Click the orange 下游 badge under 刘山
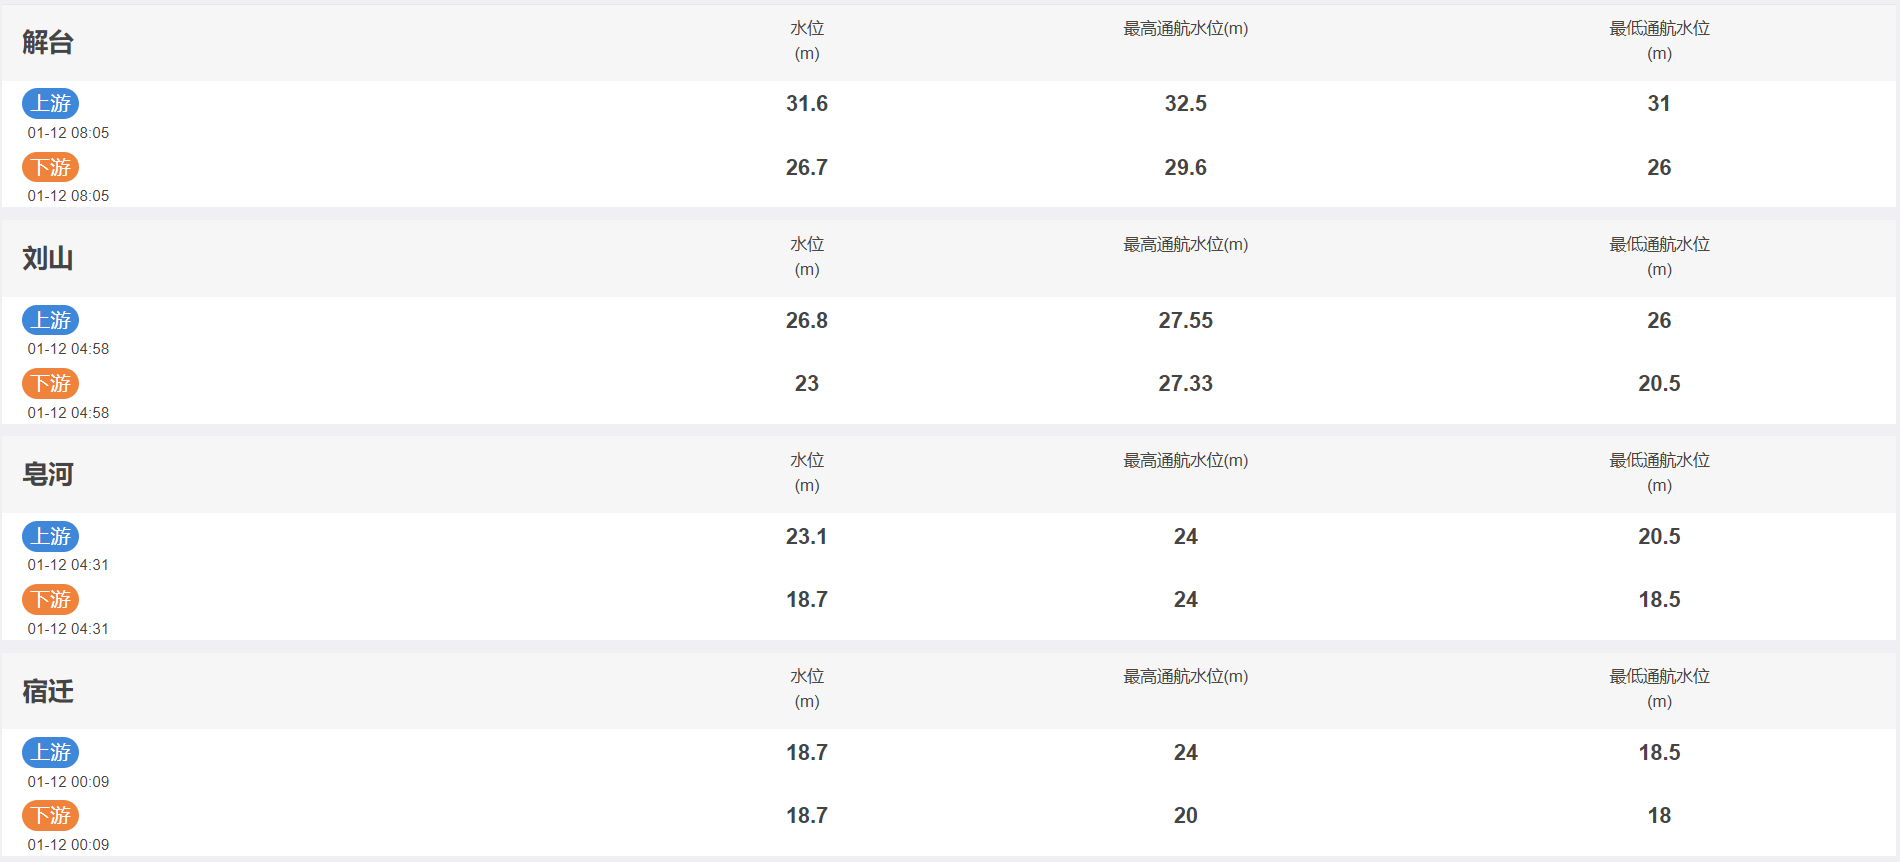1900x862 pixels. point(51,383)
